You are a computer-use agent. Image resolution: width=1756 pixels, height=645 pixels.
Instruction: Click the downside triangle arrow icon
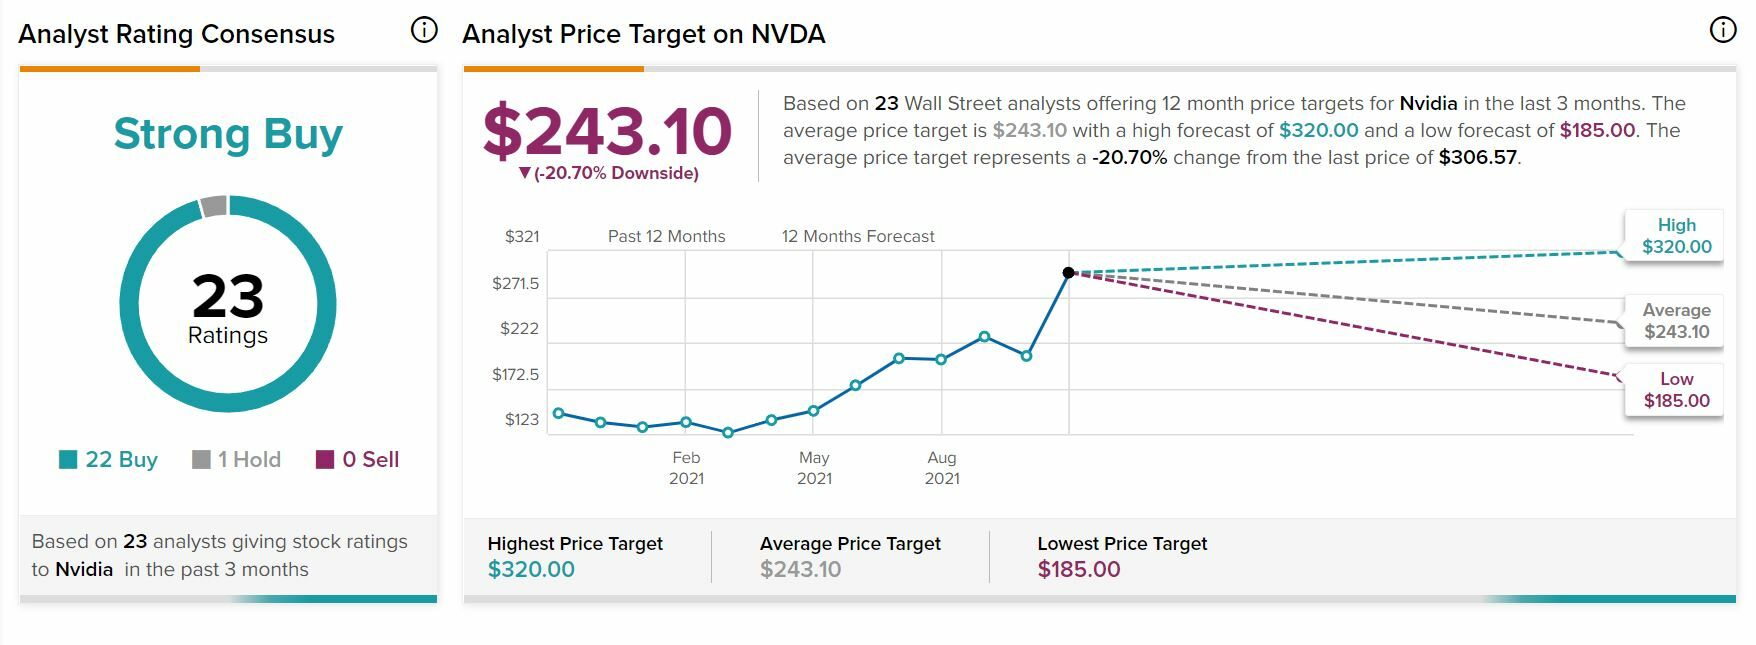point(525,173)
